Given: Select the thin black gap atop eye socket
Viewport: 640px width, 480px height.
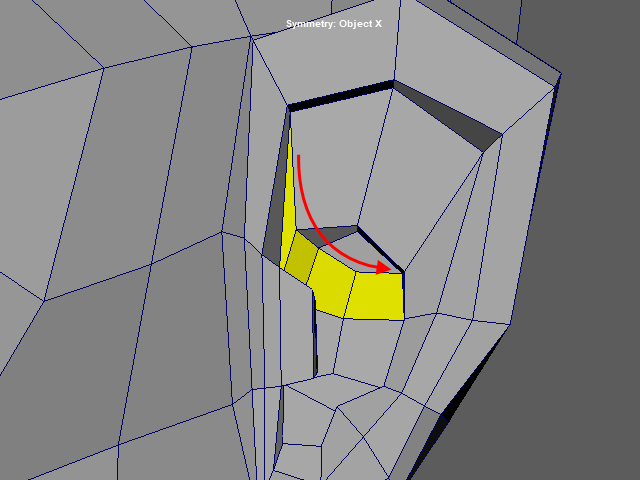Looking at the screenshot, I should pos(340,96).
